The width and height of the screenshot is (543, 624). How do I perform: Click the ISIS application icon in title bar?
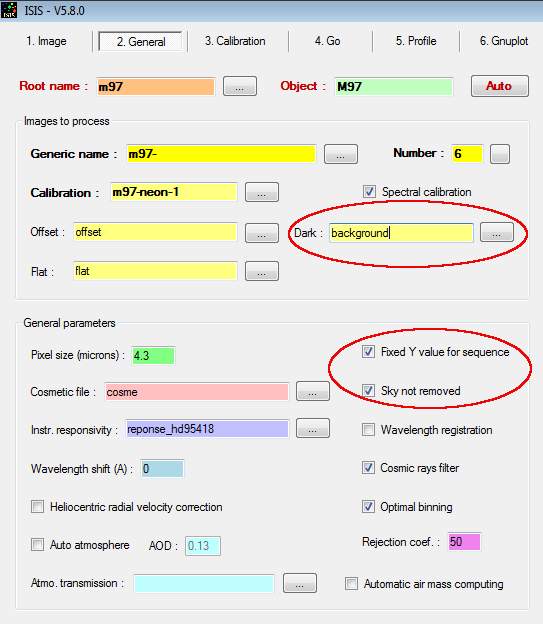[9, 10]
